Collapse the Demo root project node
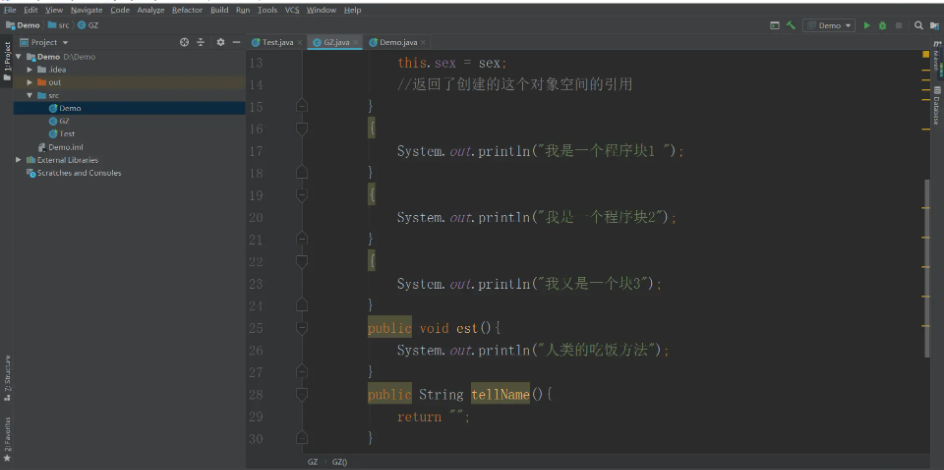Screen dimensions: 944x470 (x=18, y=57)
